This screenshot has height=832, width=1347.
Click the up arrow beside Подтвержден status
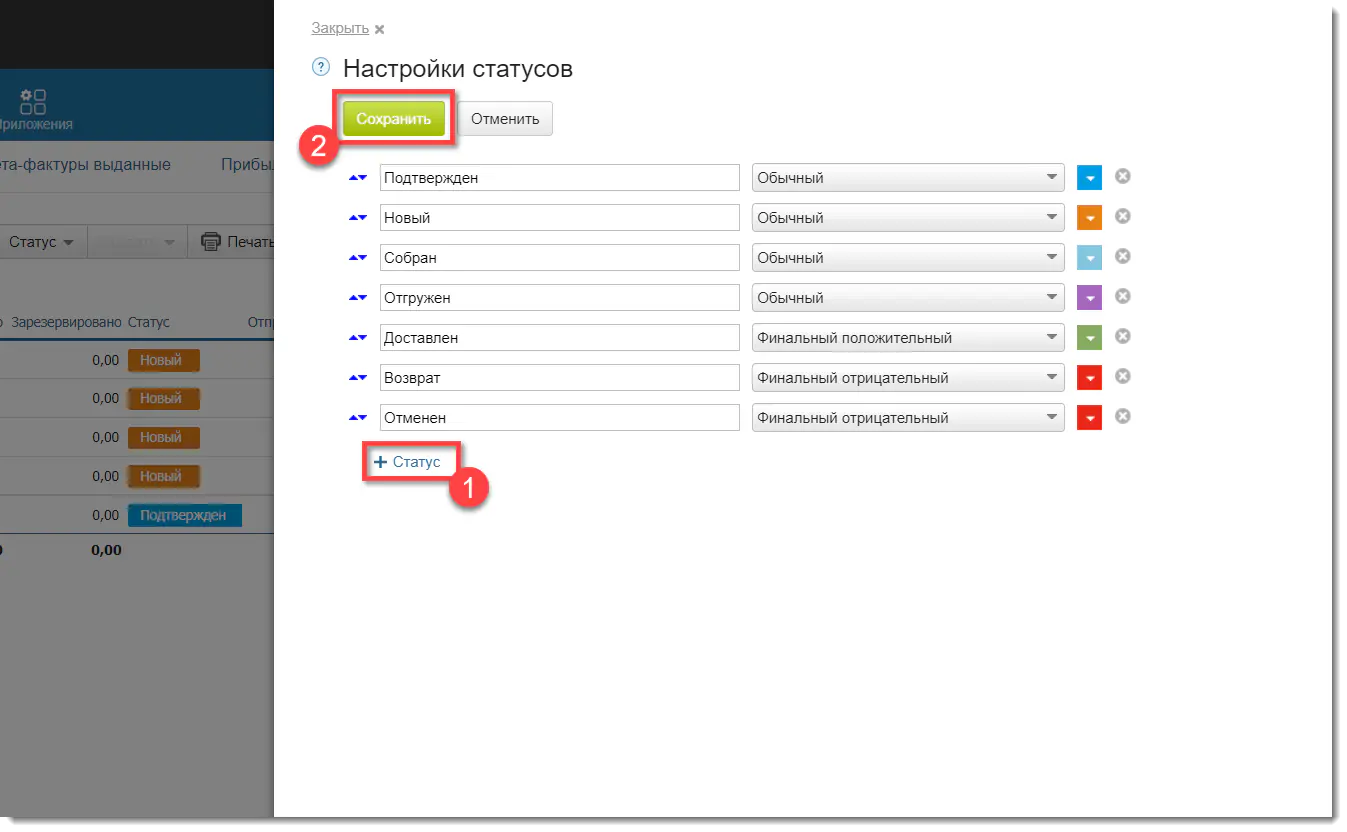coord(353,175)
